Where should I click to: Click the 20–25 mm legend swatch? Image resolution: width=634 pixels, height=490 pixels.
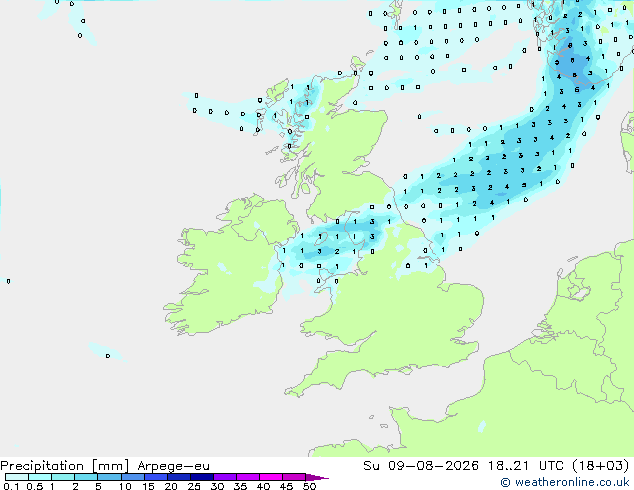click(178, 477)
